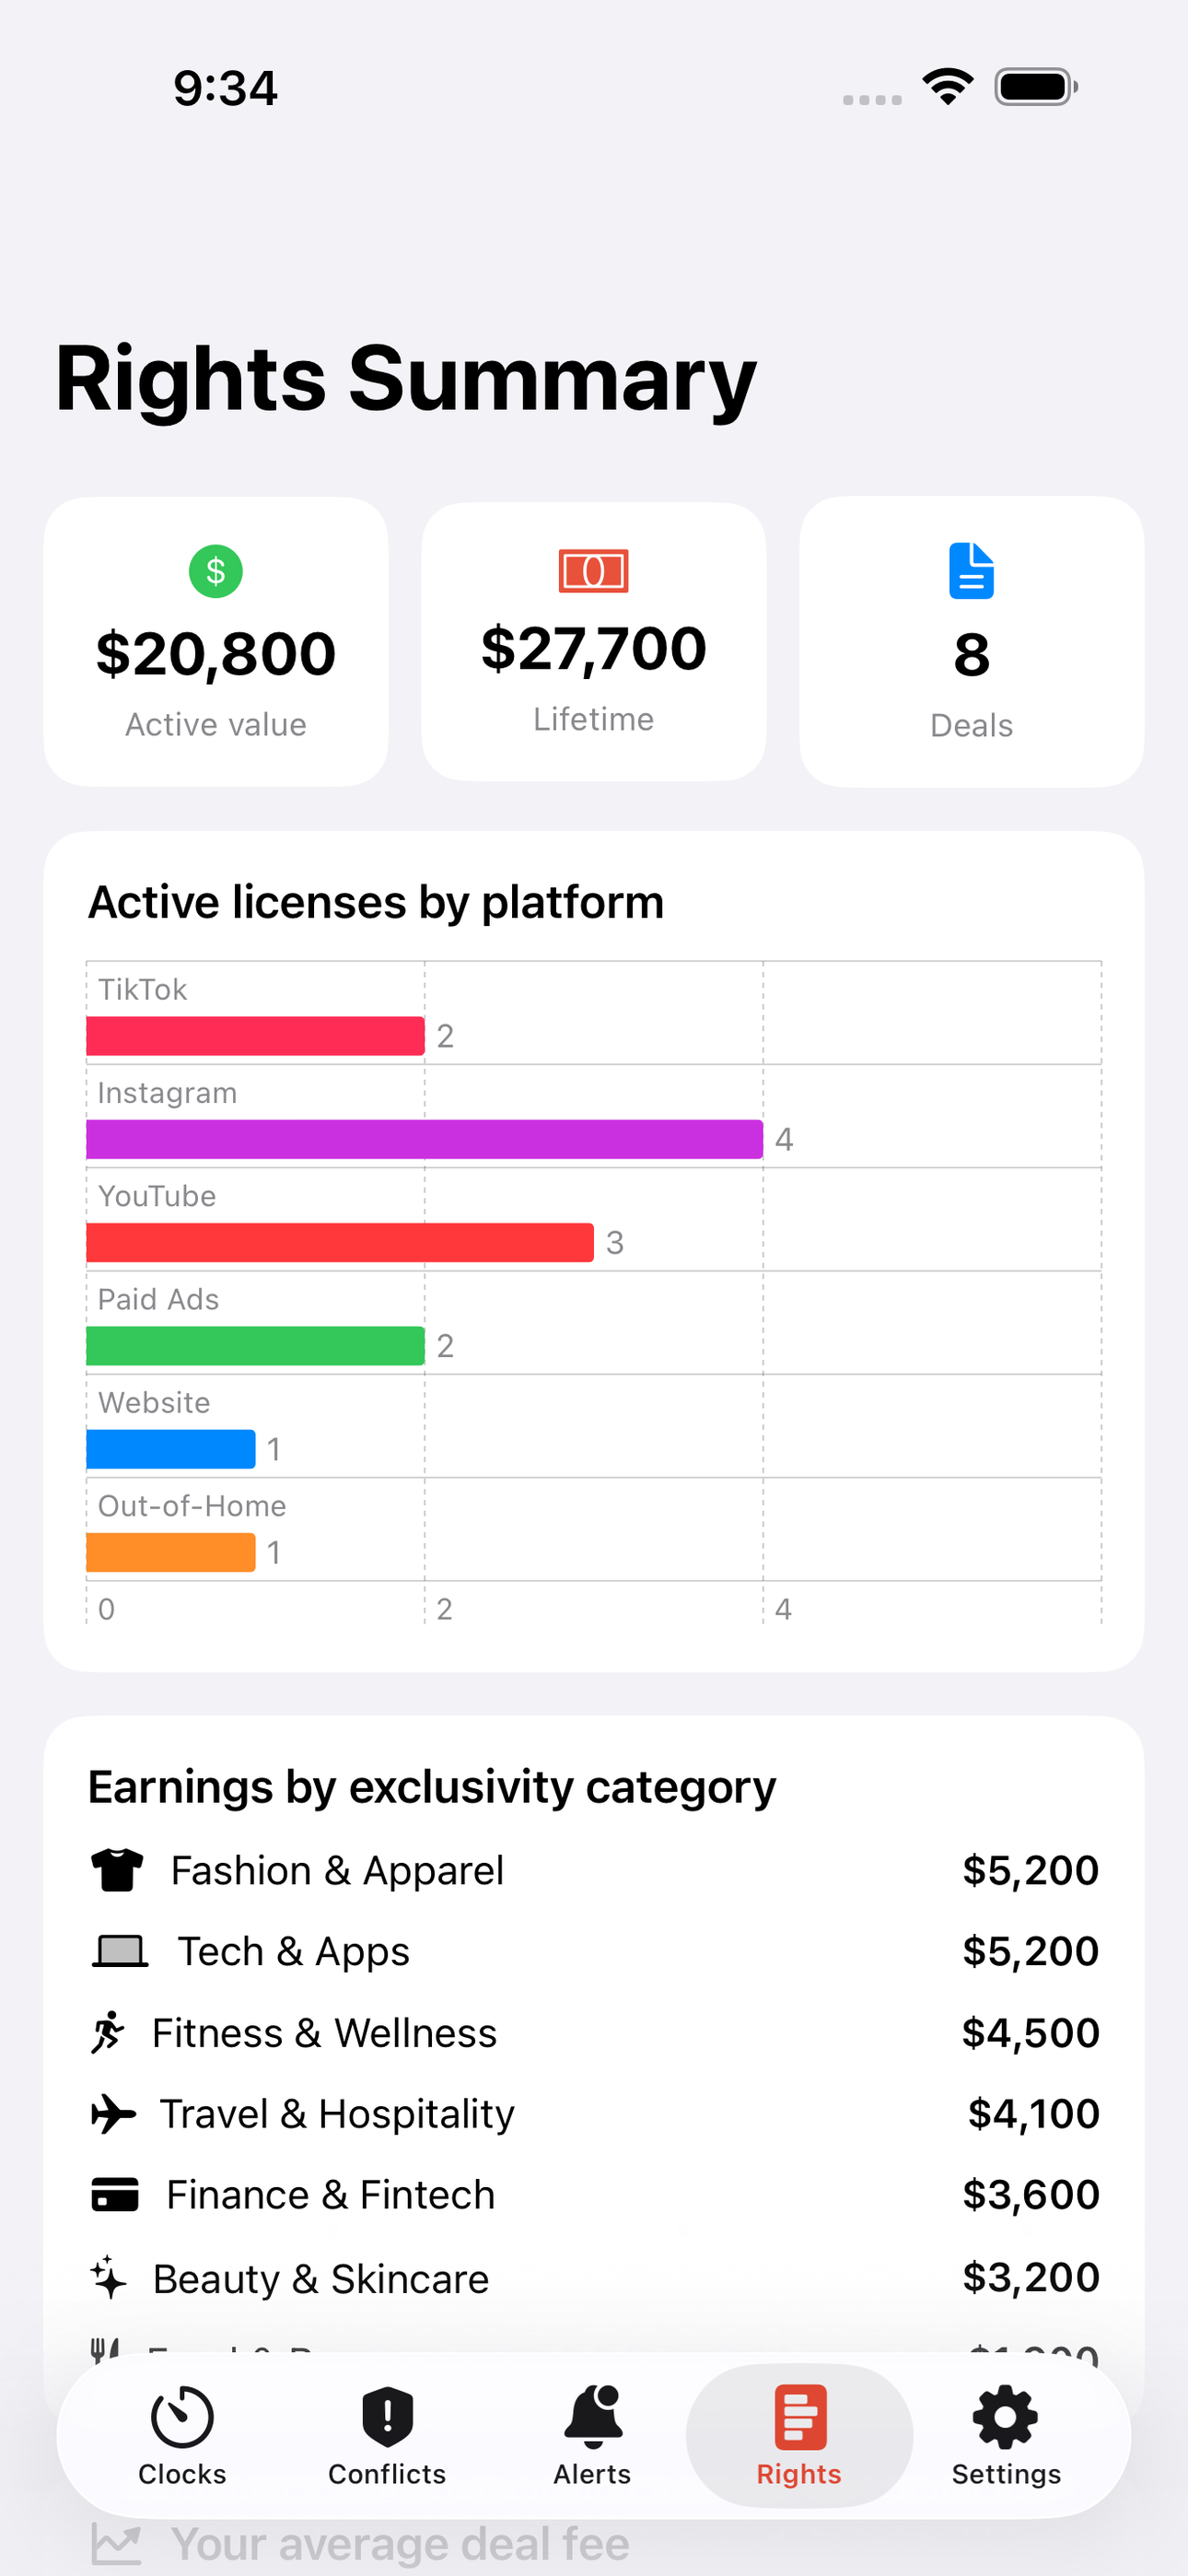Image resolution: width=1188 pixels, height=2576 pixels.
Task: Tap the airplane Travel & Hospitality icon
Action: pyautogui.click(x=113, y=2114)
